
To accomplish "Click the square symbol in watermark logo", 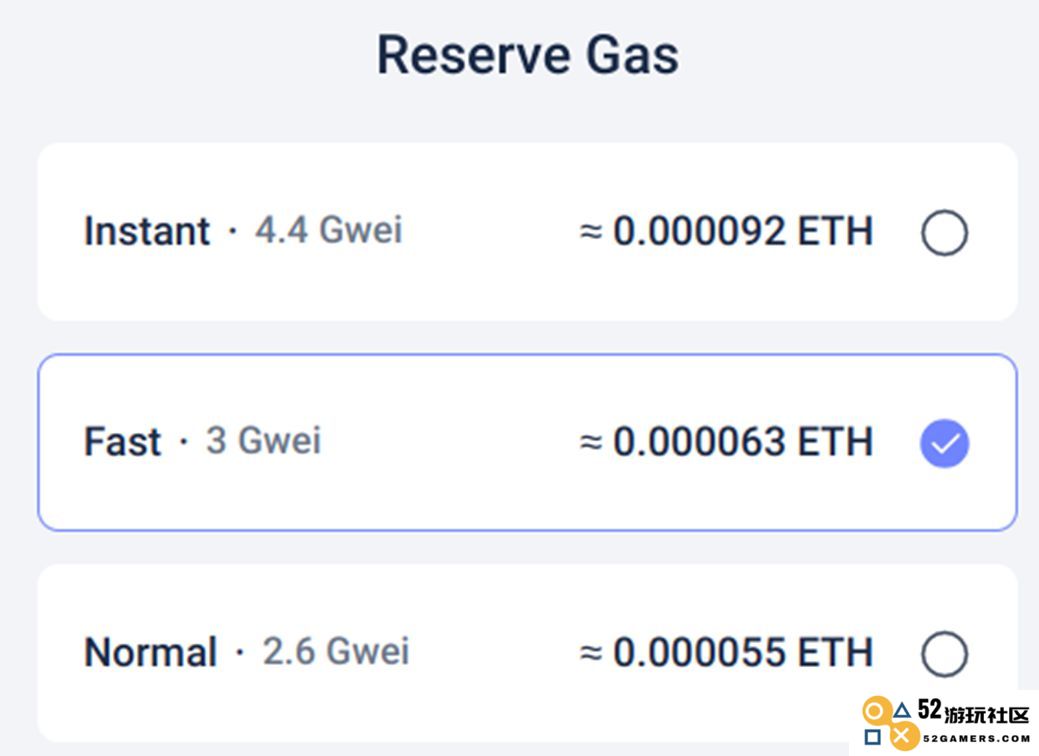I will tap(873, 737).
